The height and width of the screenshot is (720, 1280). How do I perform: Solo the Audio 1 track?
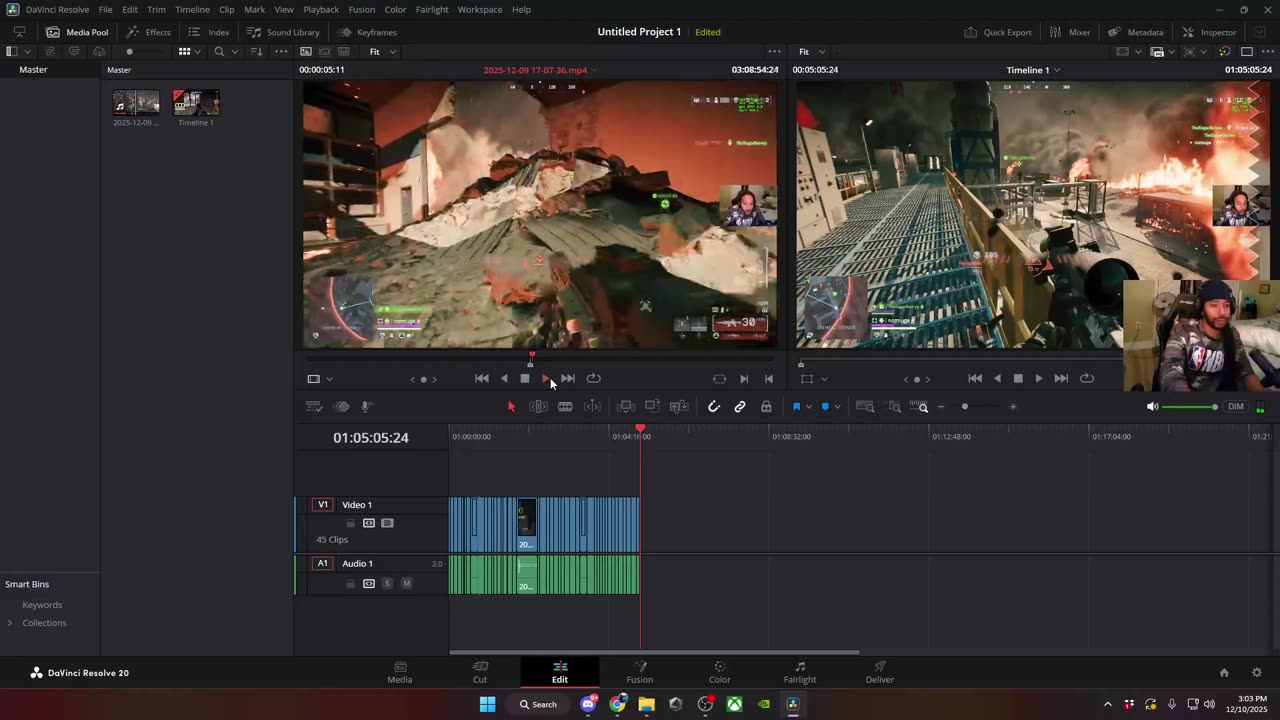[387, 584]
